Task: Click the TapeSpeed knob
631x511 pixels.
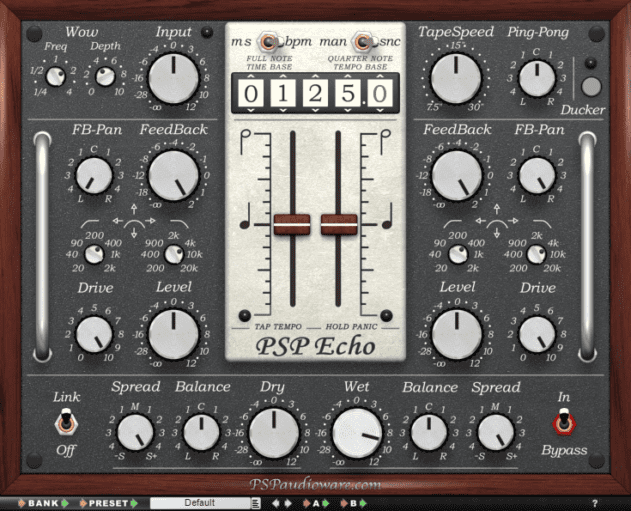Action: click(456, 78)
